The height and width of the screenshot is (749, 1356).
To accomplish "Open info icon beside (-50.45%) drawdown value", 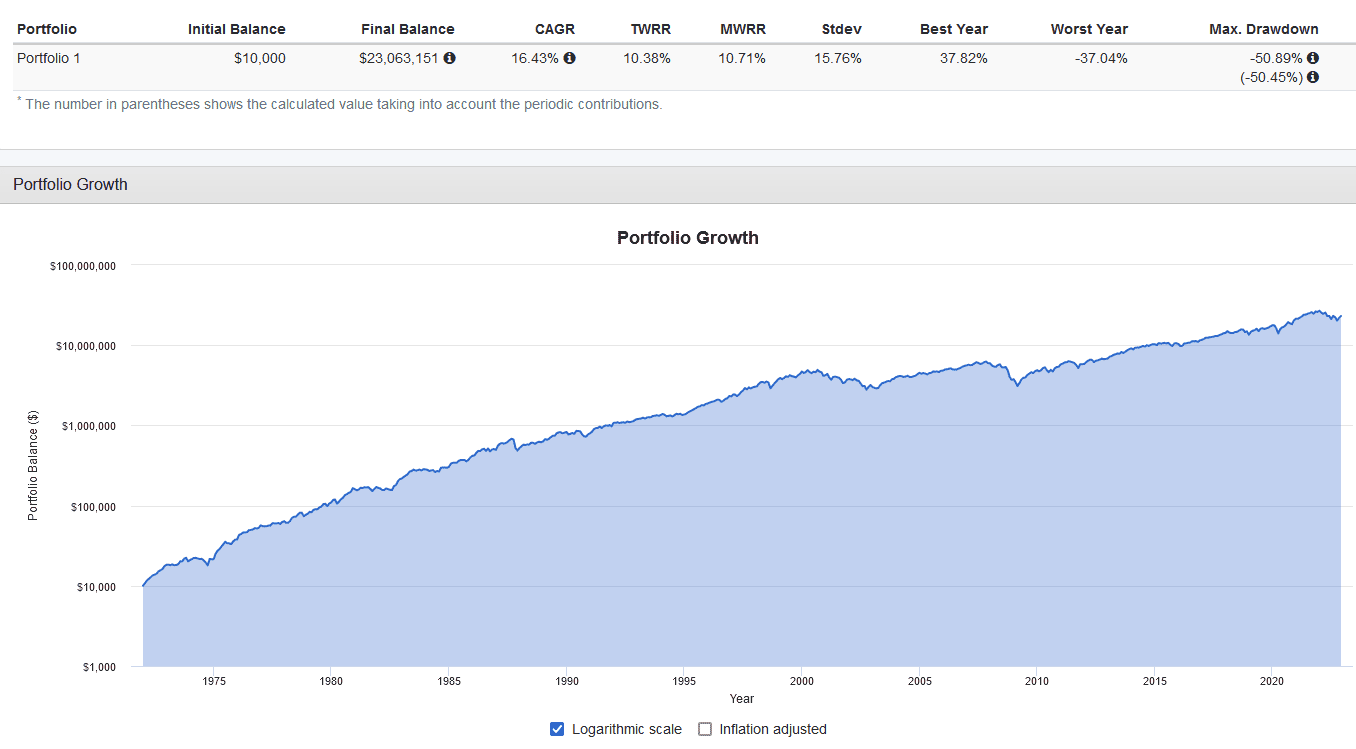I will pyautogui.click(x=1313, y=77).
